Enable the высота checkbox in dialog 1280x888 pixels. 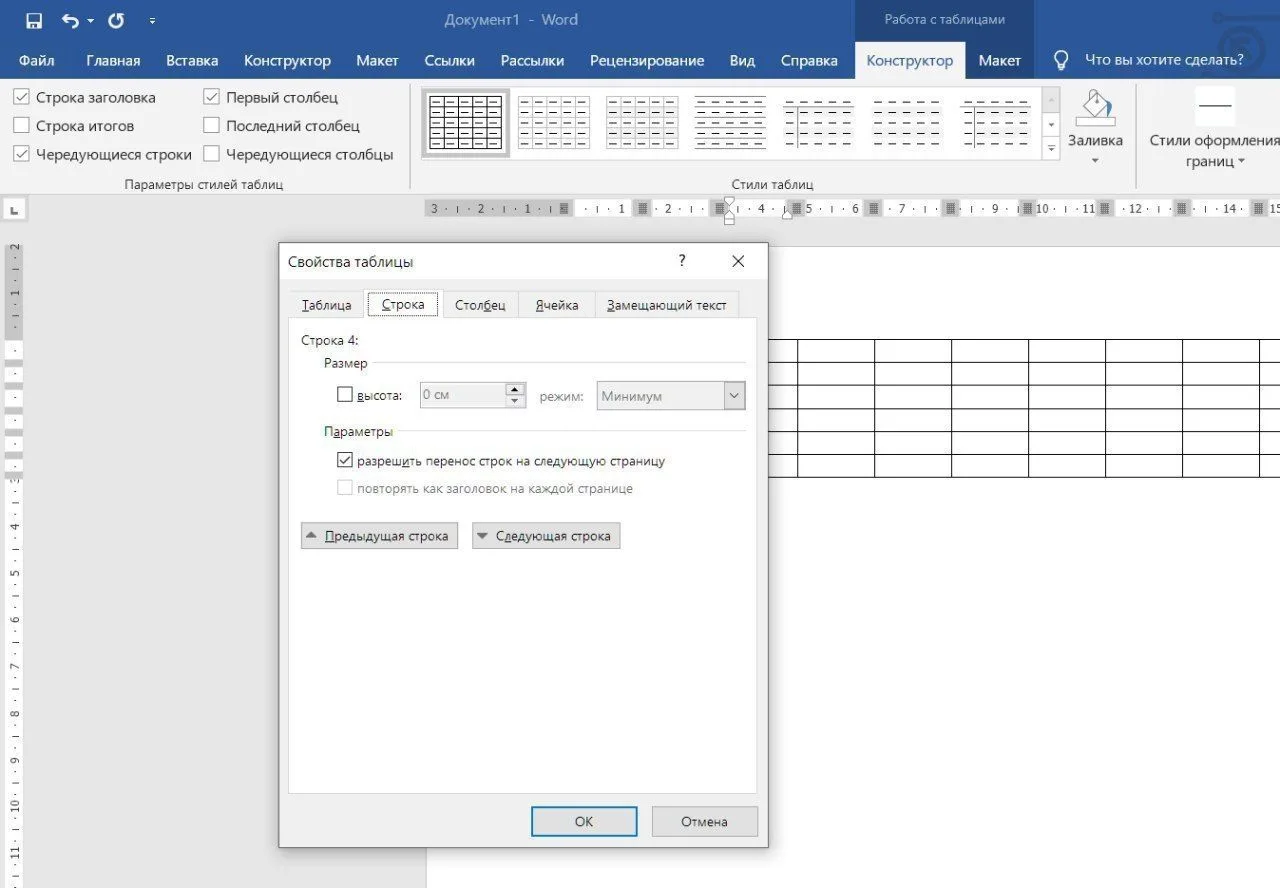345,395
